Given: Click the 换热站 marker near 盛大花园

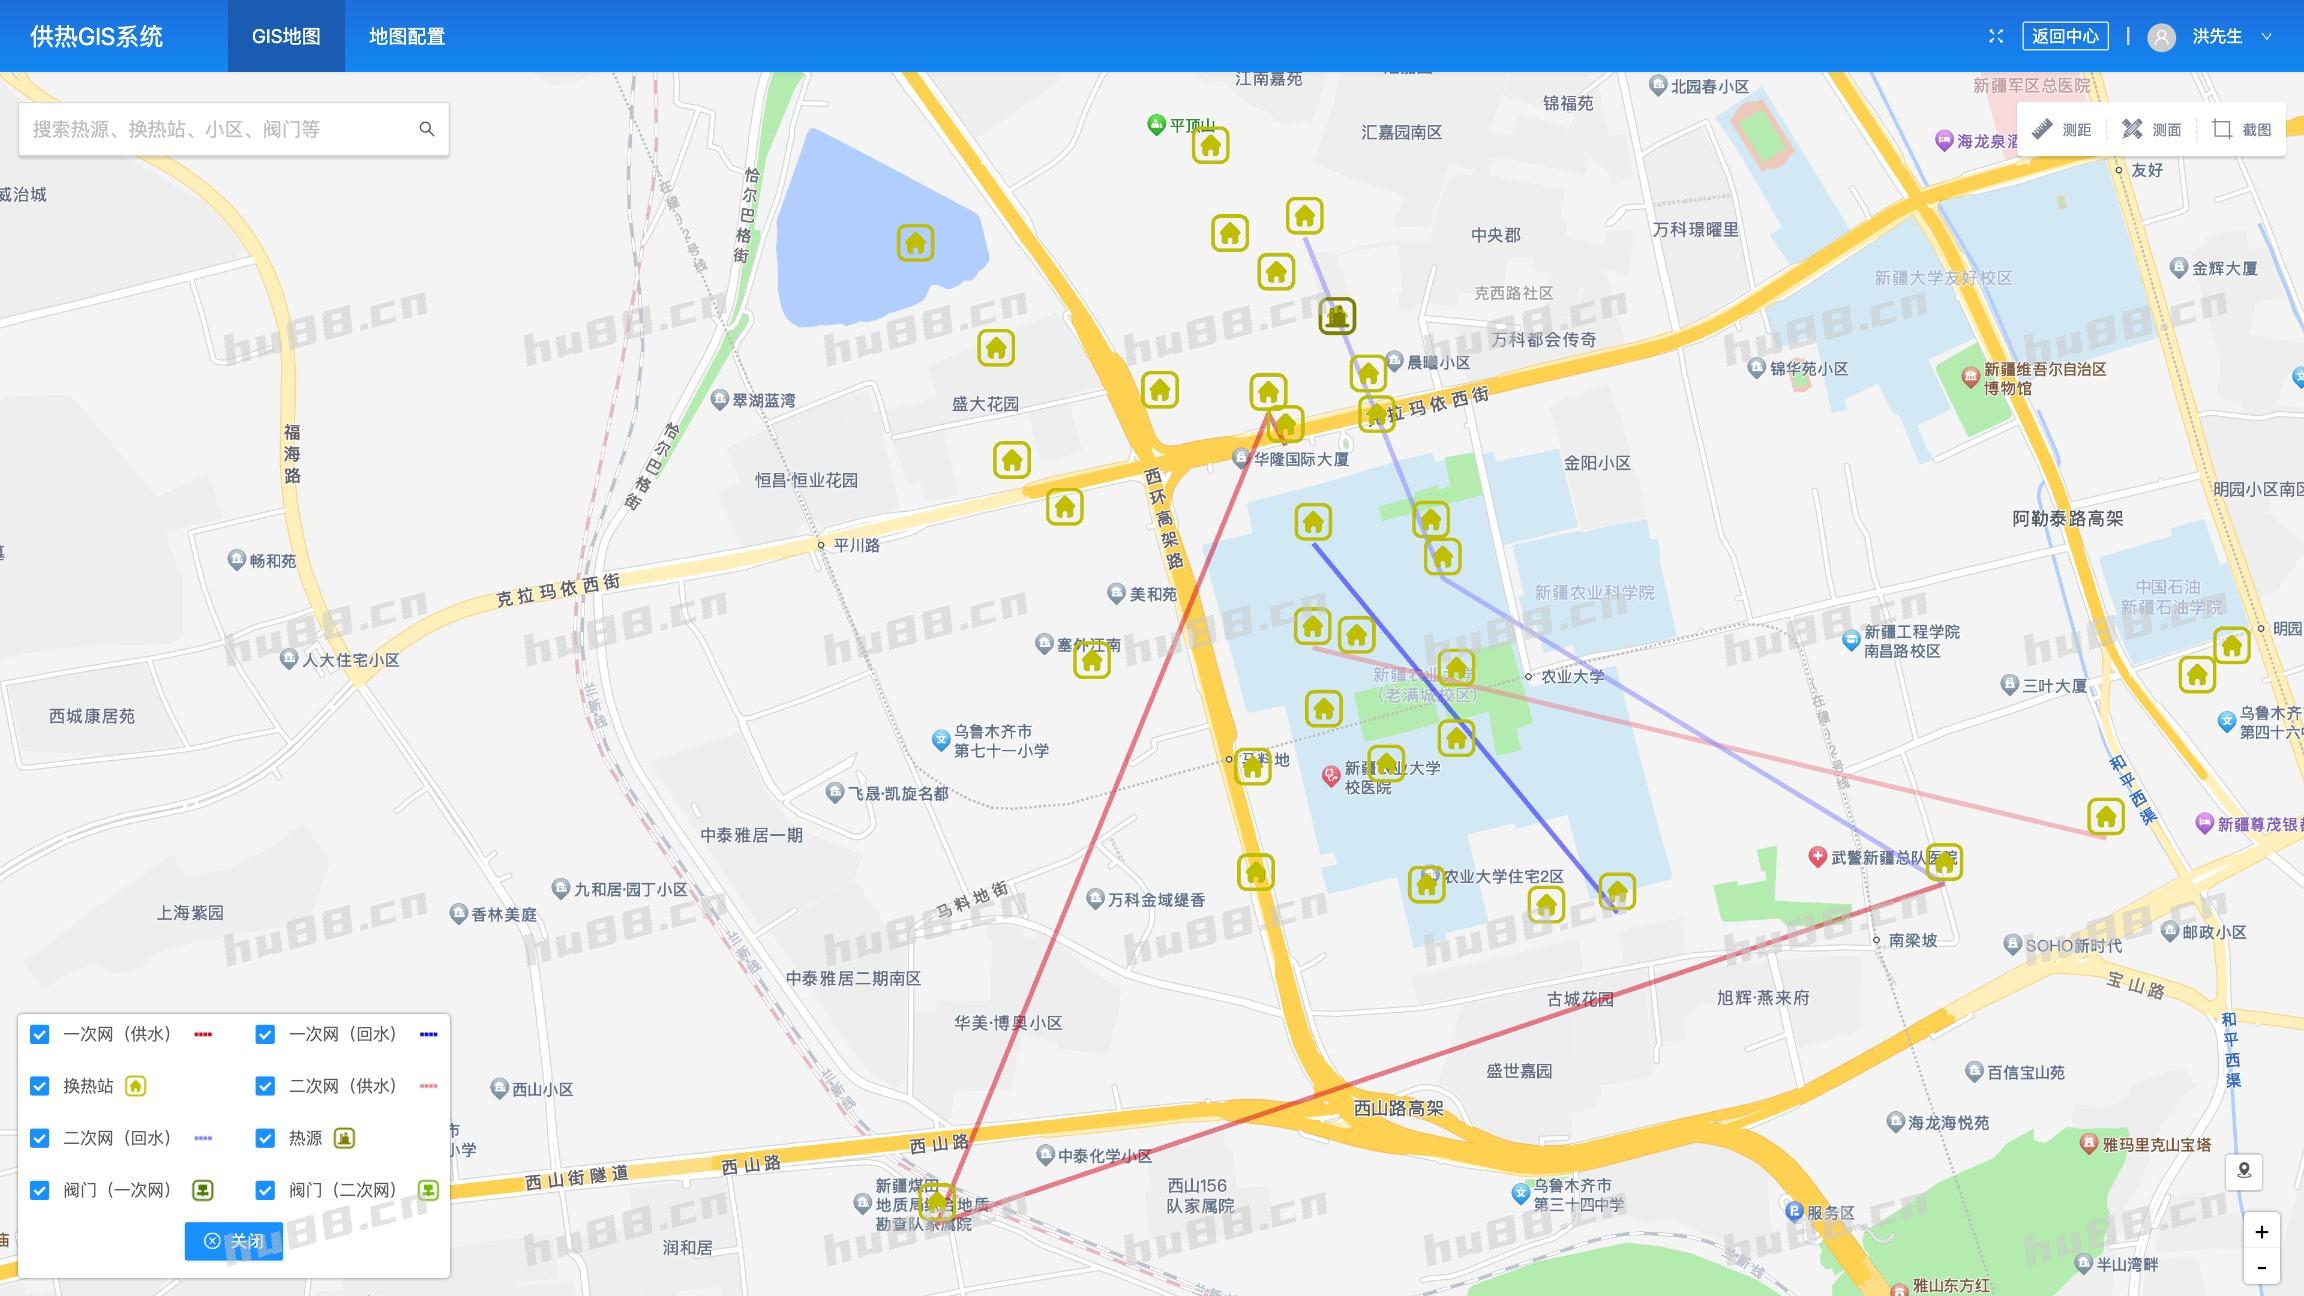Looking at the screenshot, I should click(996, 350).
